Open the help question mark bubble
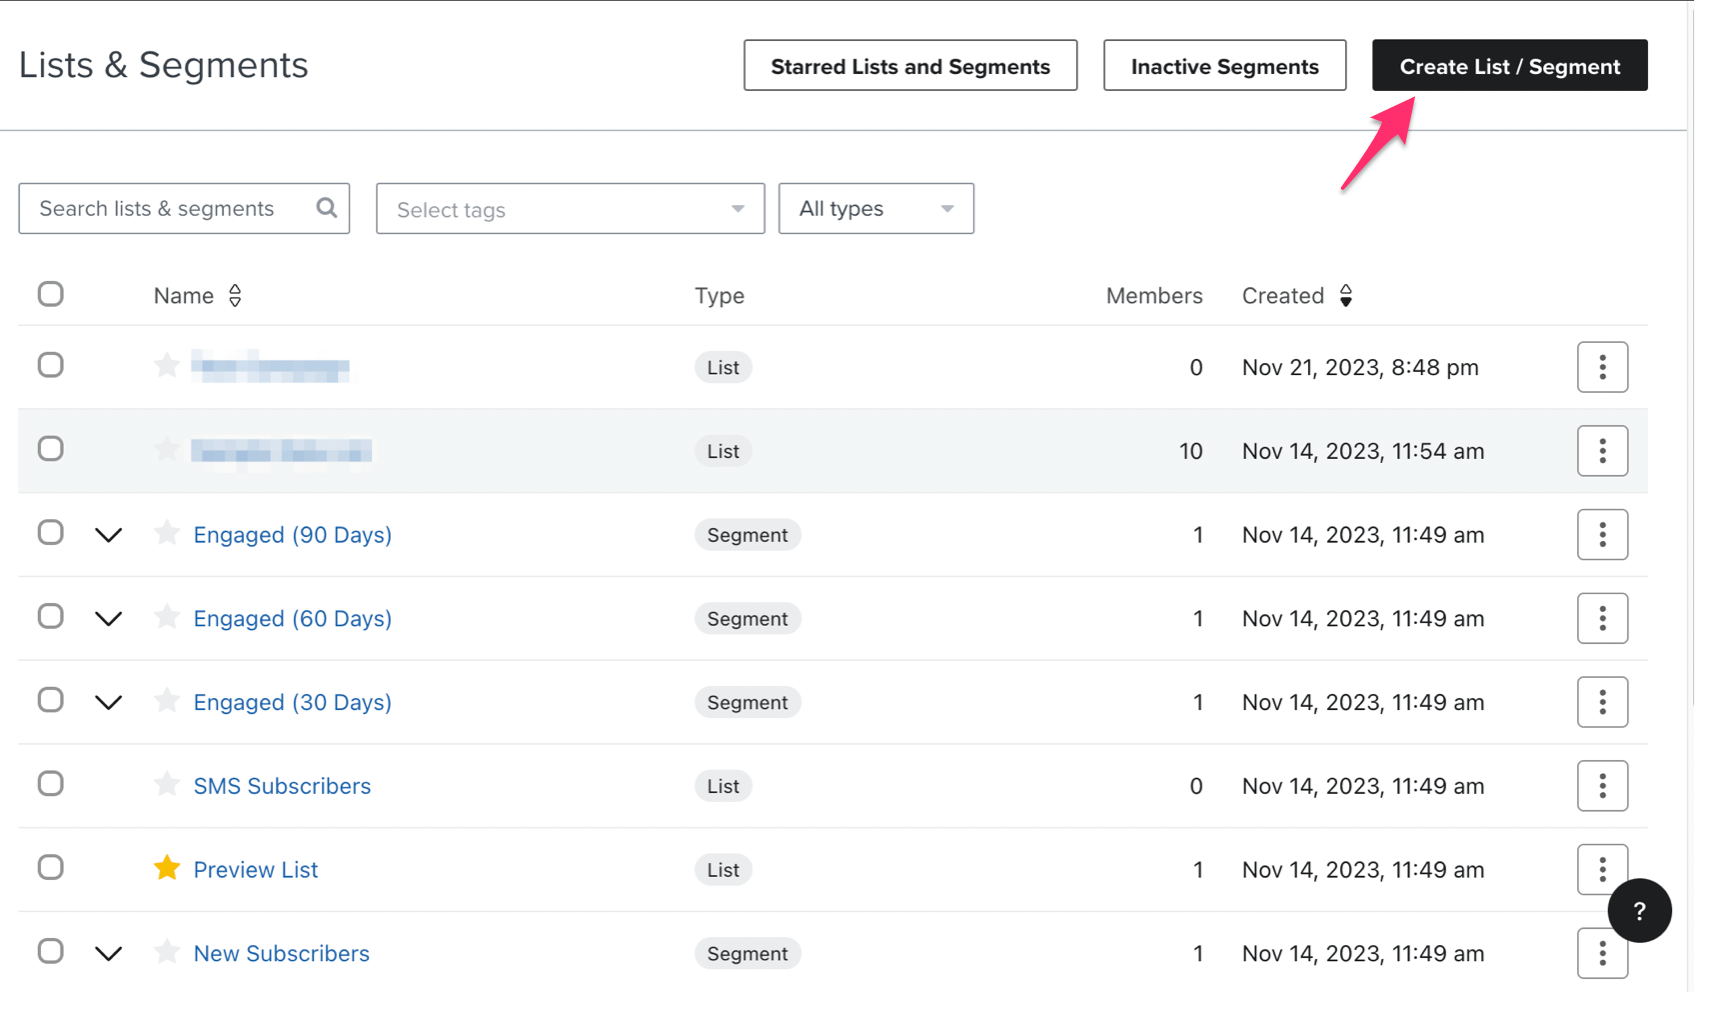Screen dimensions: 1718x1022 1639,911
